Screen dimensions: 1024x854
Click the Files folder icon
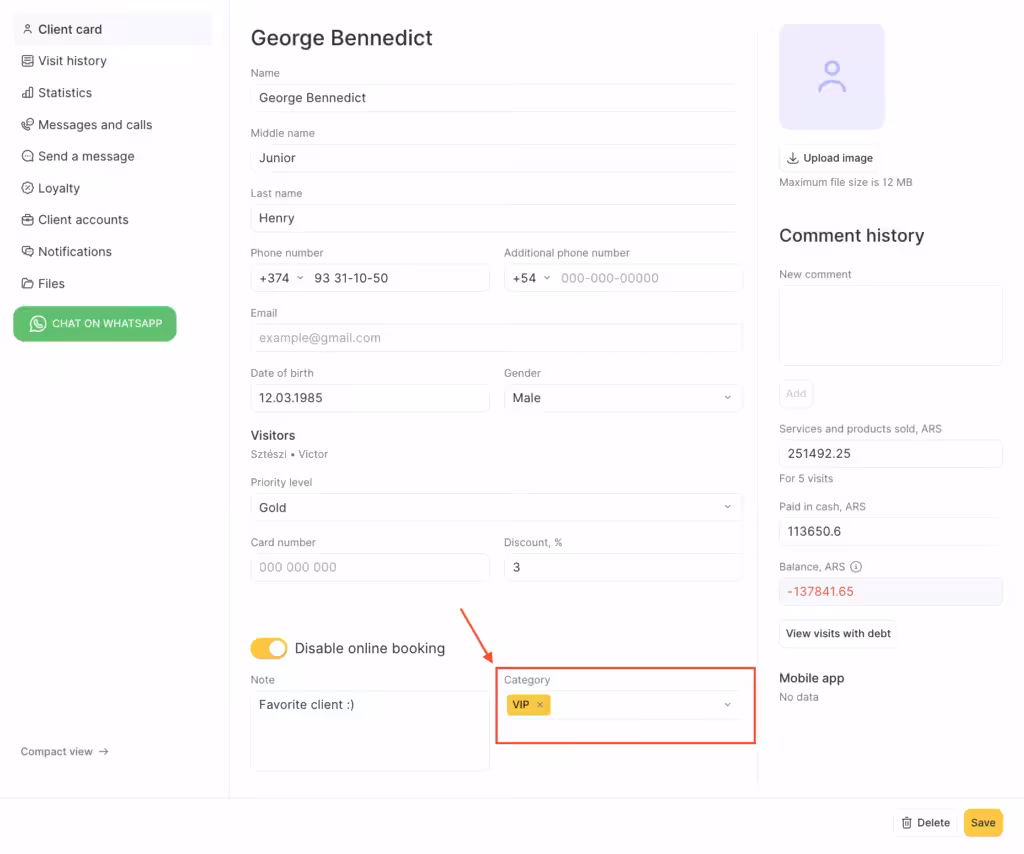(x=28, y=284)
